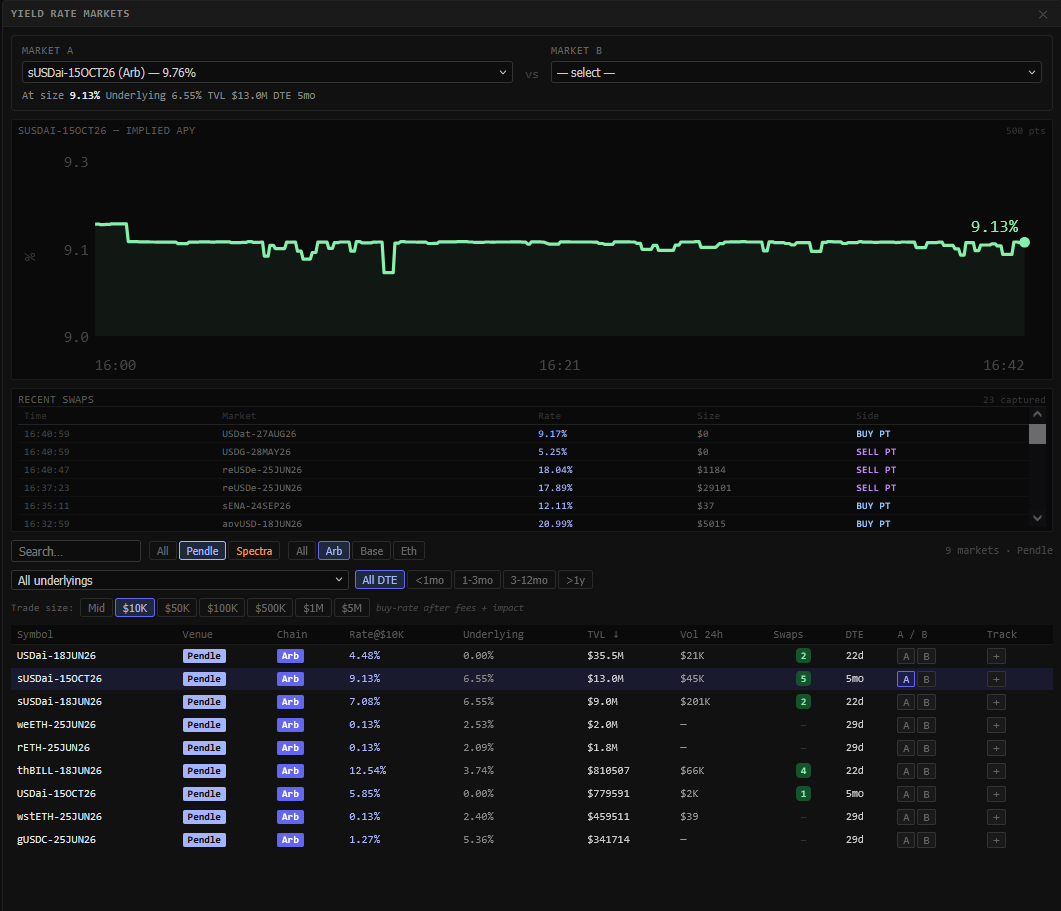The height and width of the screenshot is (911, 1061).
Task: Click the Pendle venue badge for gUSDC-25JUN26
Action: [204, 840]
